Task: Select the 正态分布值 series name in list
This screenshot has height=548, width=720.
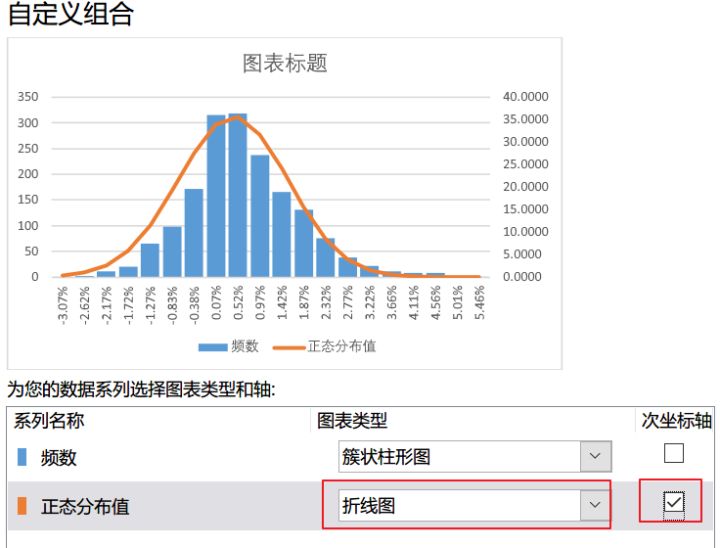Action: click(x=85, y=506)
